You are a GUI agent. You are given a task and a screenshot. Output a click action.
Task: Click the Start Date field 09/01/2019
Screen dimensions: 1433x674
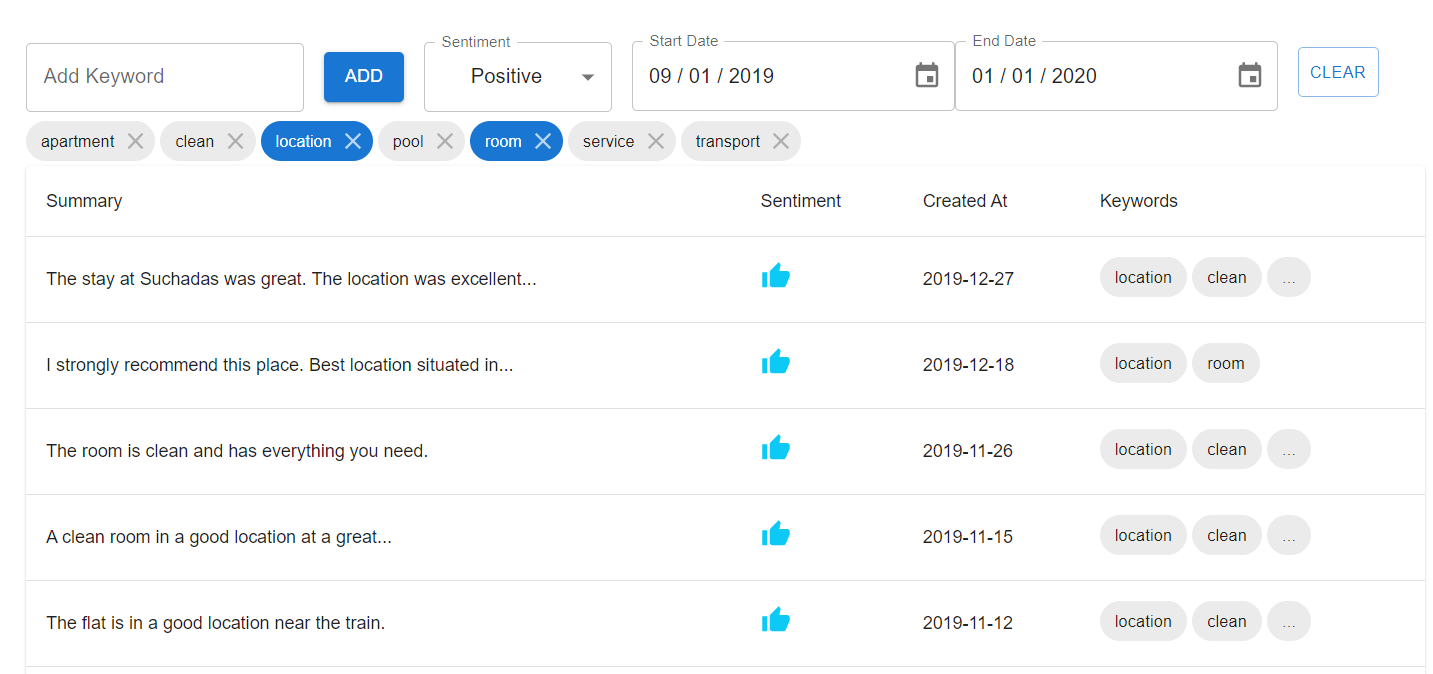pos(793,76)
